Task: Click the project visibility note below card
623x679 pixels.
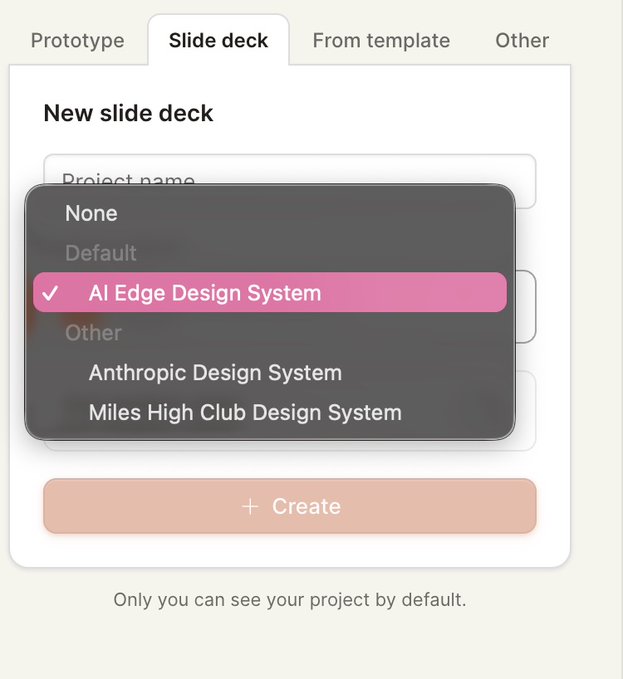Action: 290,600
